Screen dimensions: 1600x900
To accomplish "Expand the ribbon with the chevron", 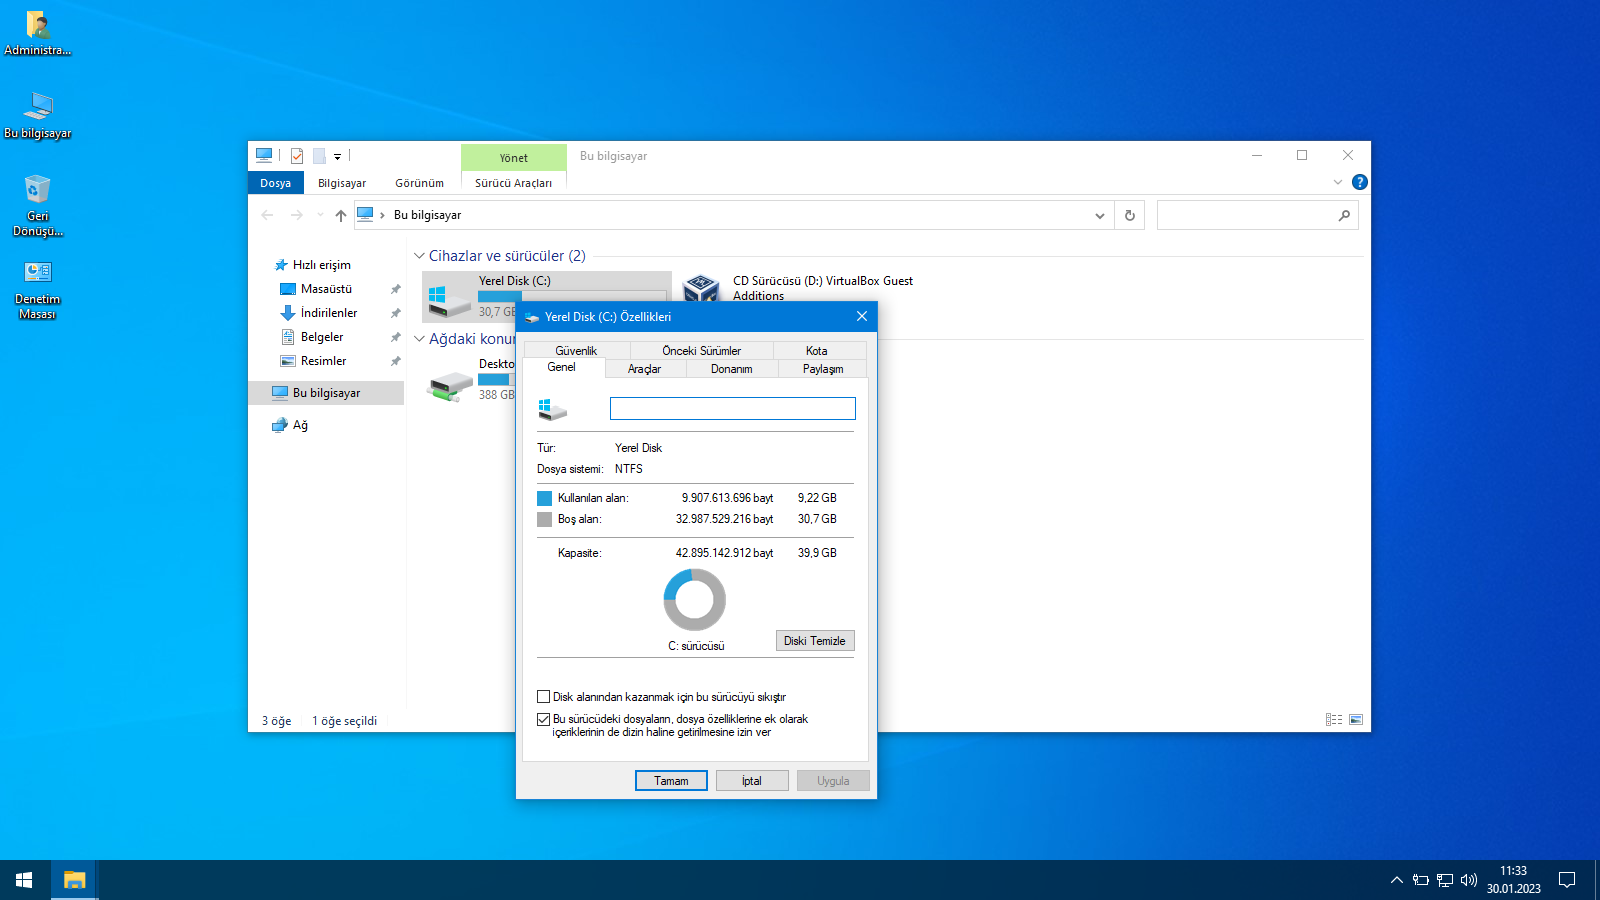I will click(1337, 182).
